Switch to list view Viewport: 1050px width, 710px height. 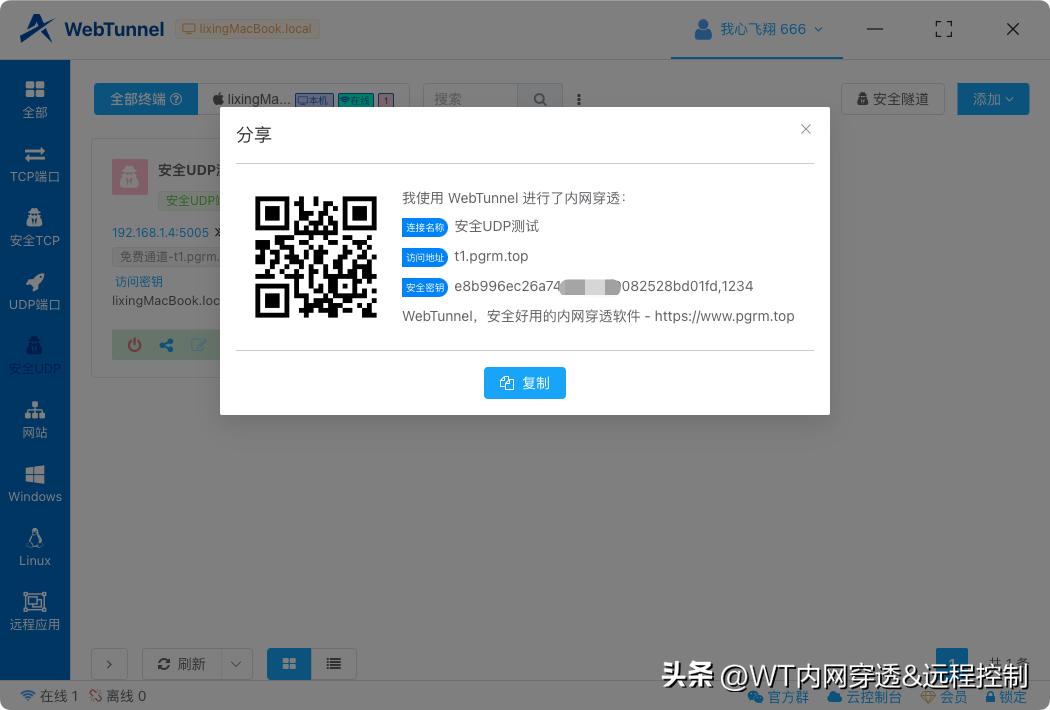coord(333,664)
